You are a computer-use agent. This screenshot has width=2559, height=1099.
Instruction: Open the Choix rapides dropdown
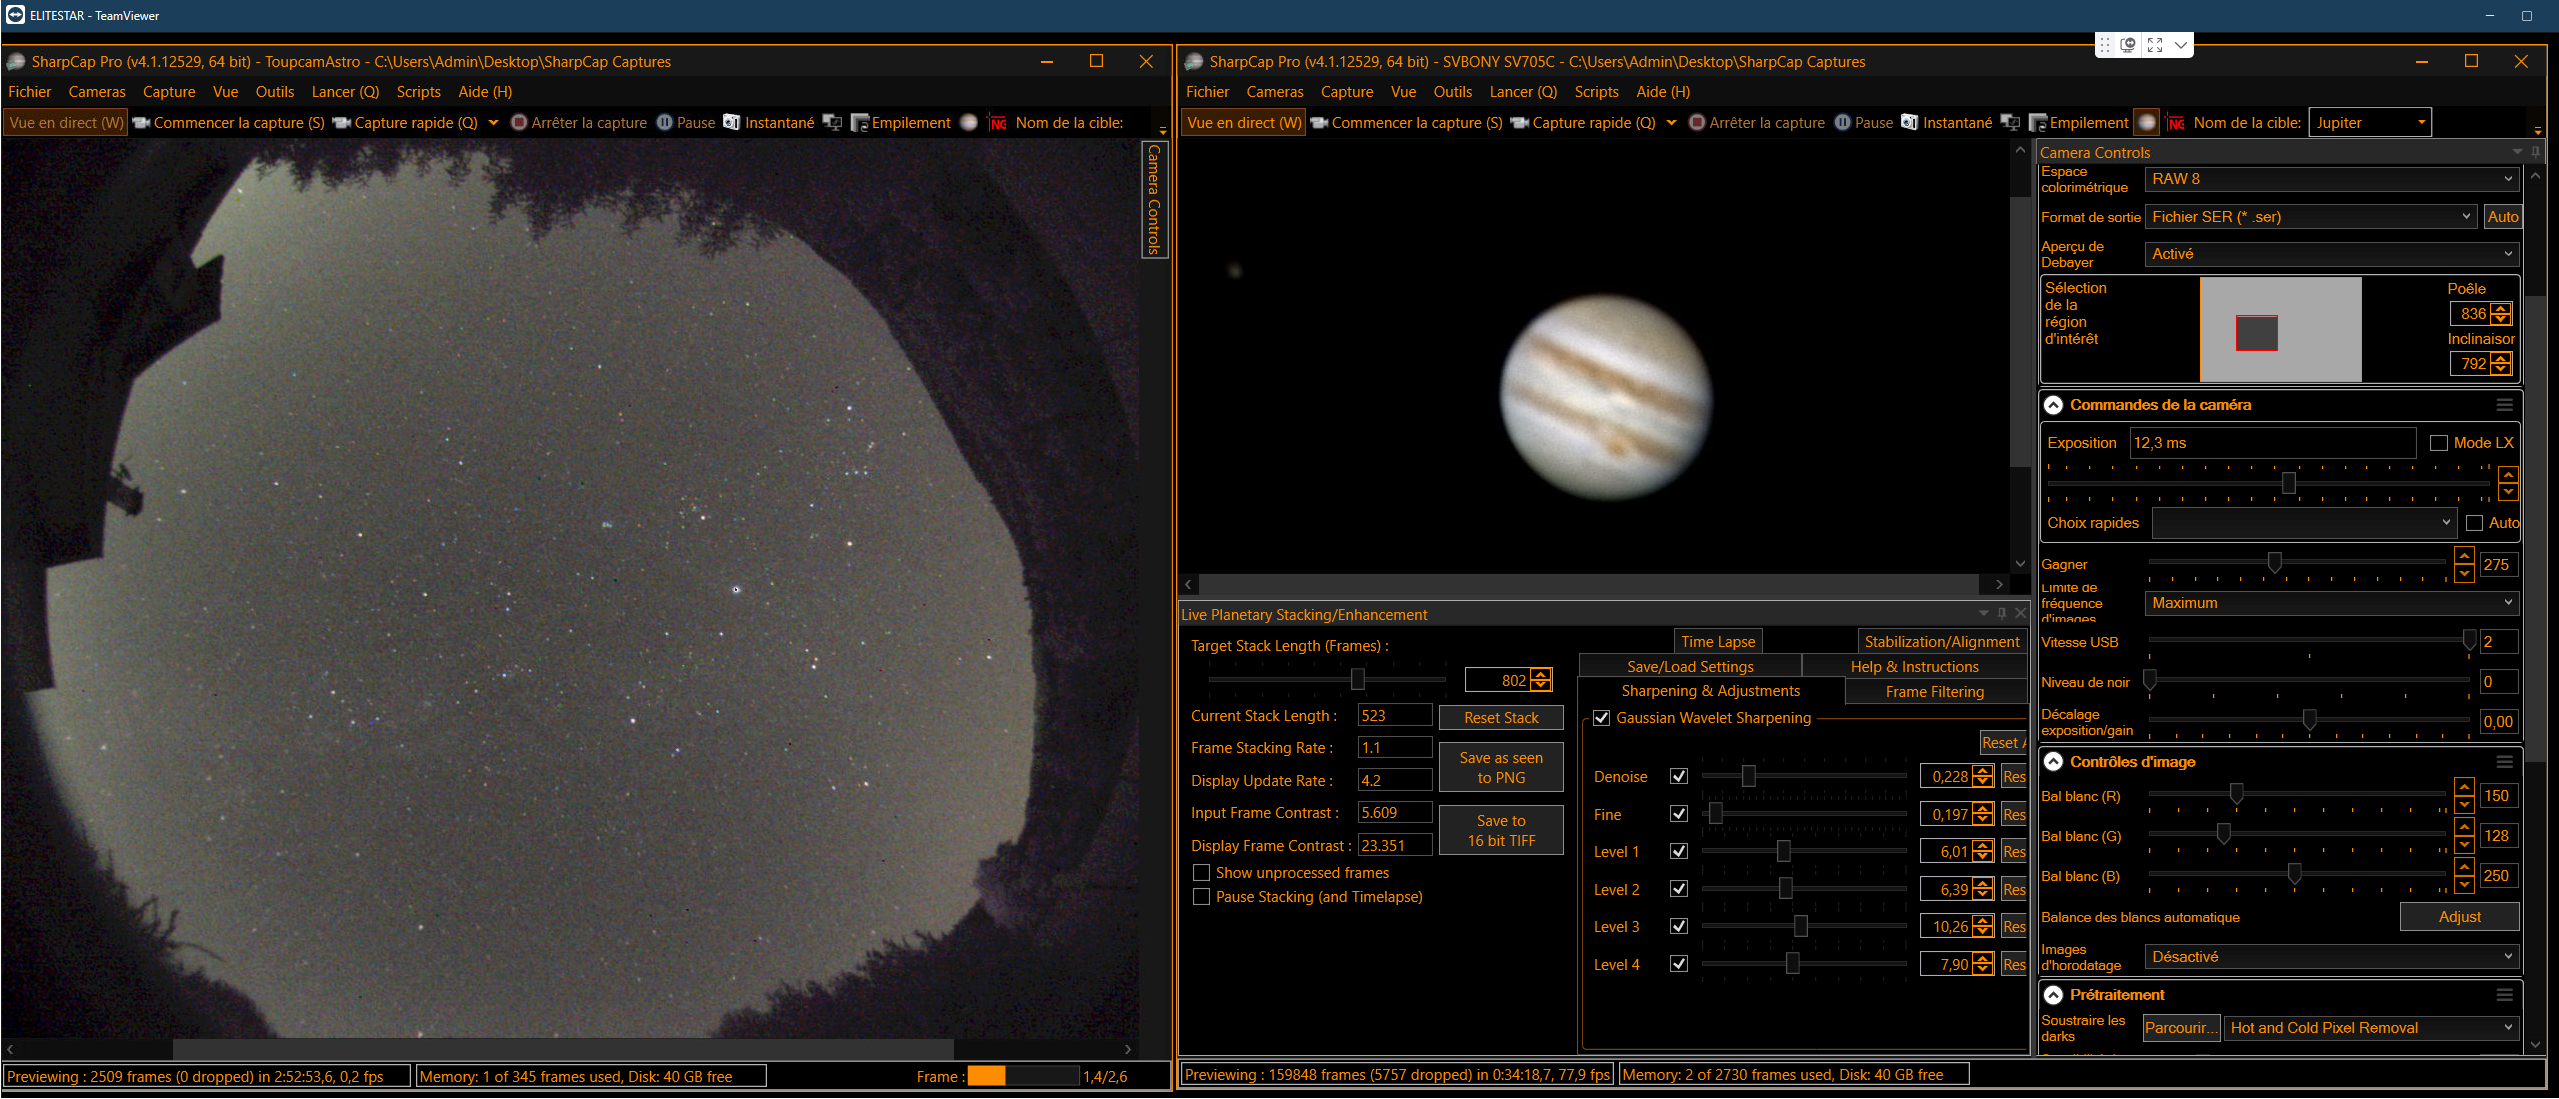pyautogui.click(x=2303, y=523)
